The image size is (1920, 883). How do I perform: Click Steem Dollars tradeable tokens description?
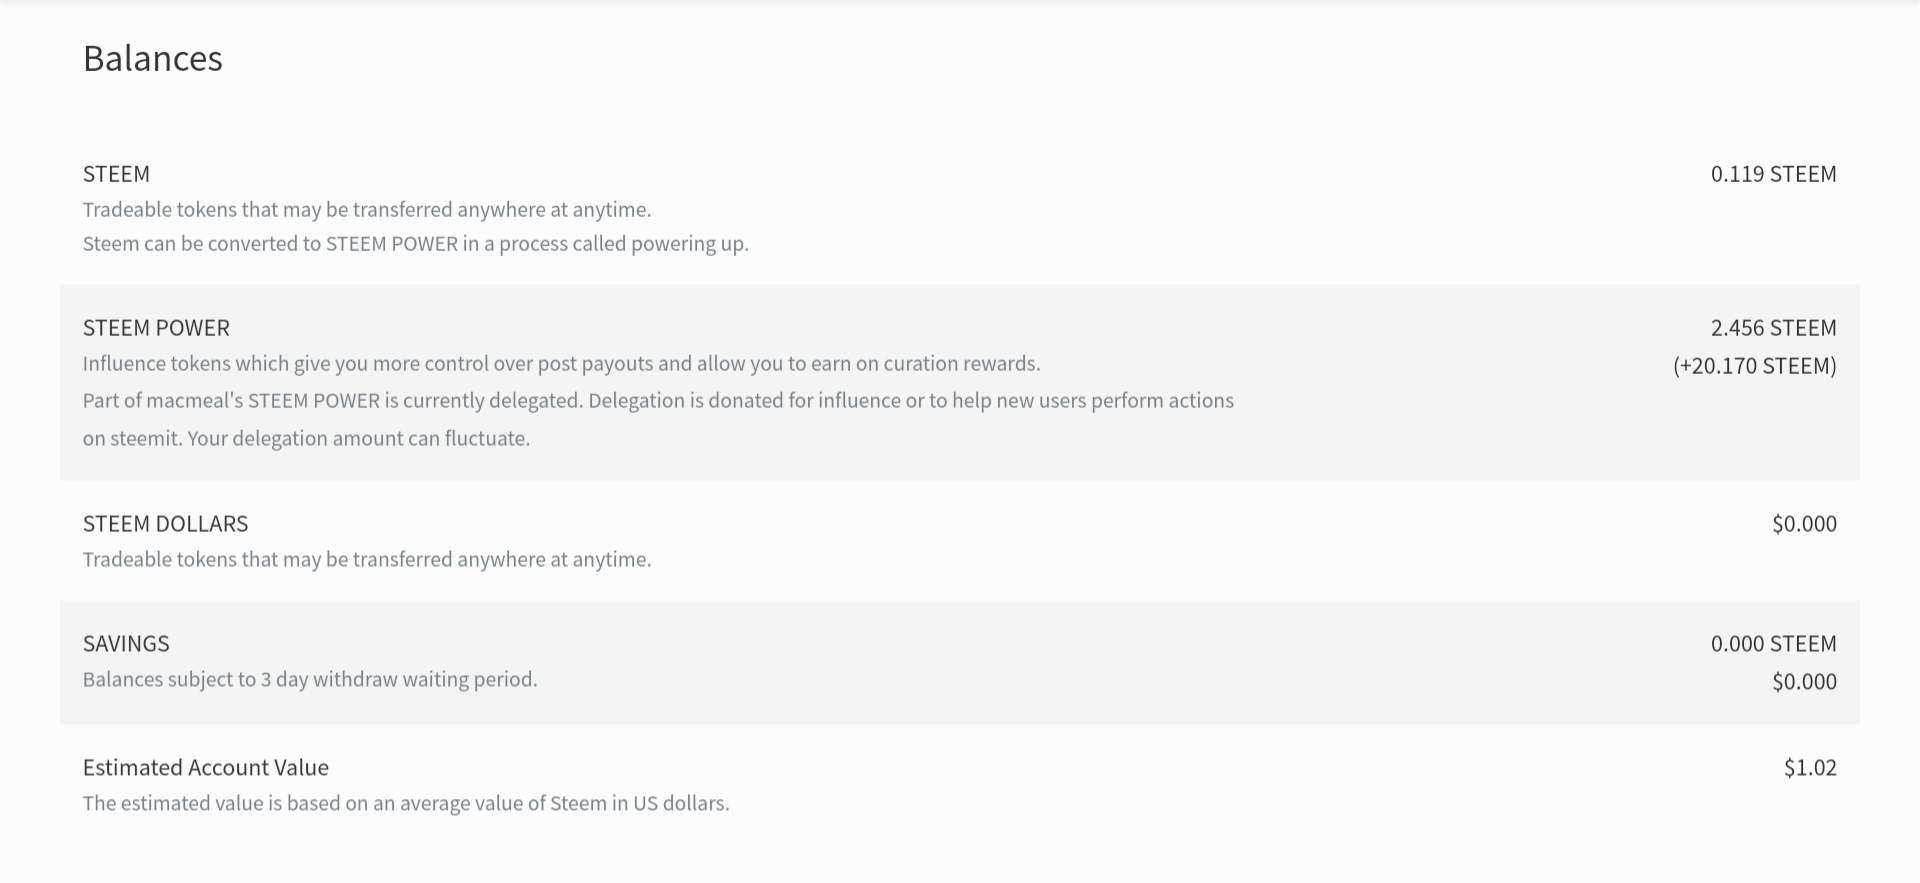point(367,560)
